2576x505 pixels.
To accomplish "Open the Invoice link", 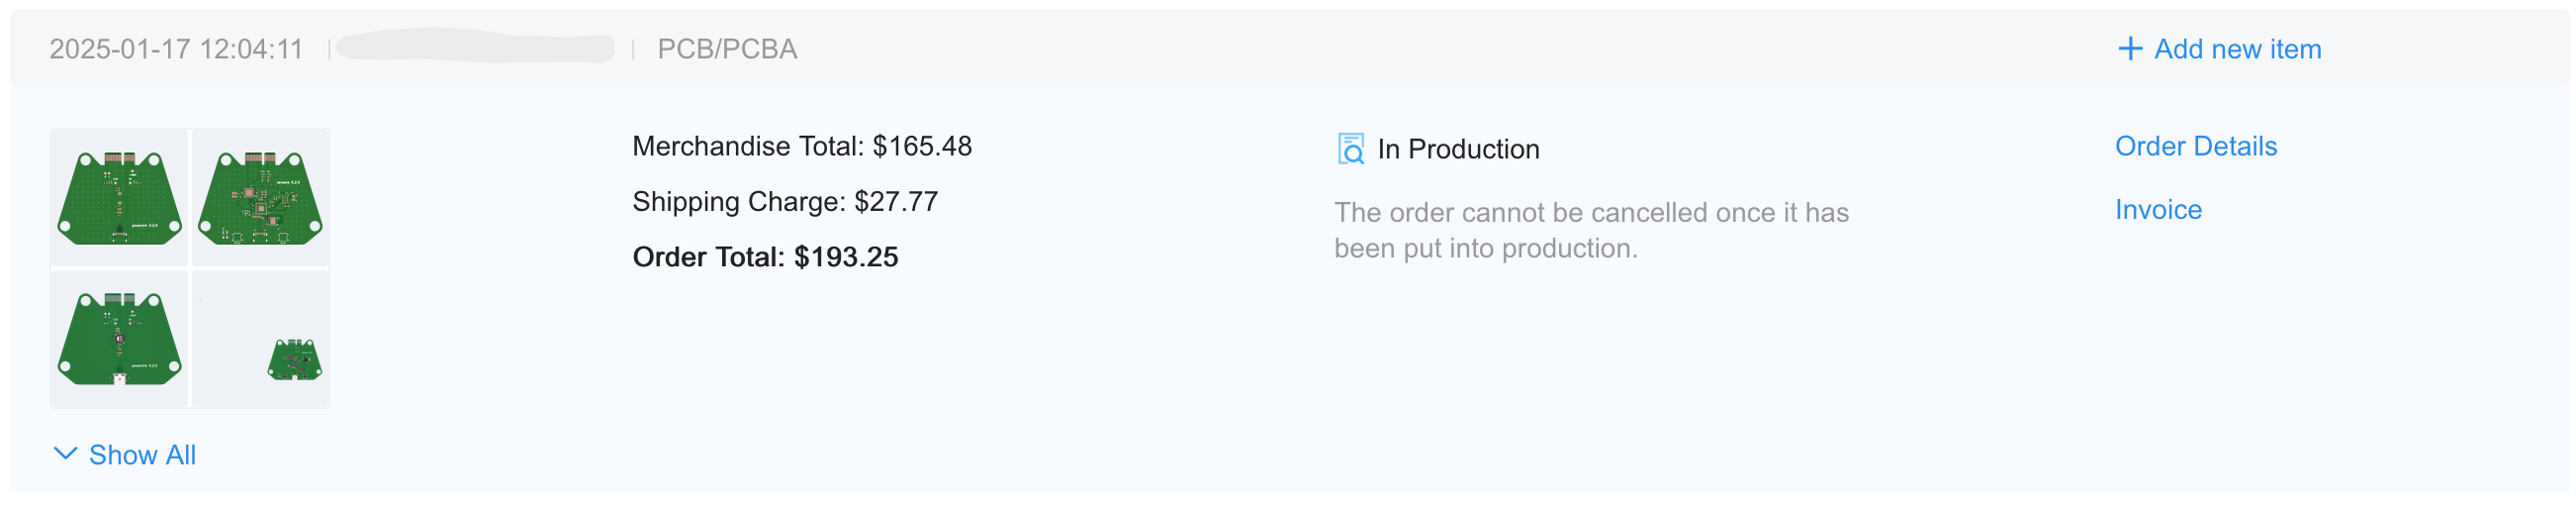I will 2157,210.
